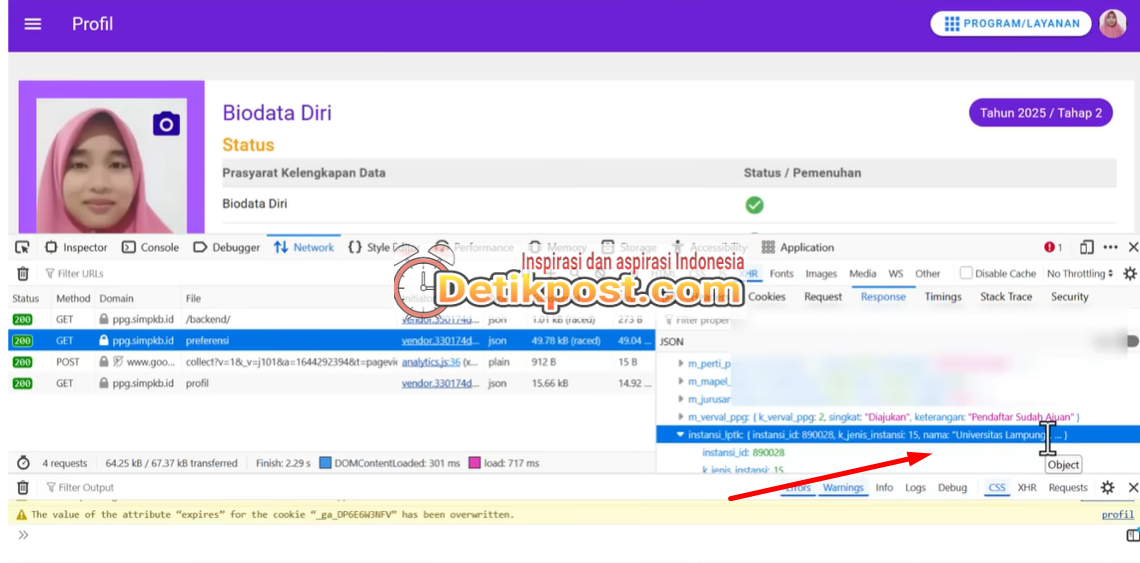Enable the Disable Cache checkbox
Image resolution: width=1140 pixels, height=563 pixels.
[966, 273]
